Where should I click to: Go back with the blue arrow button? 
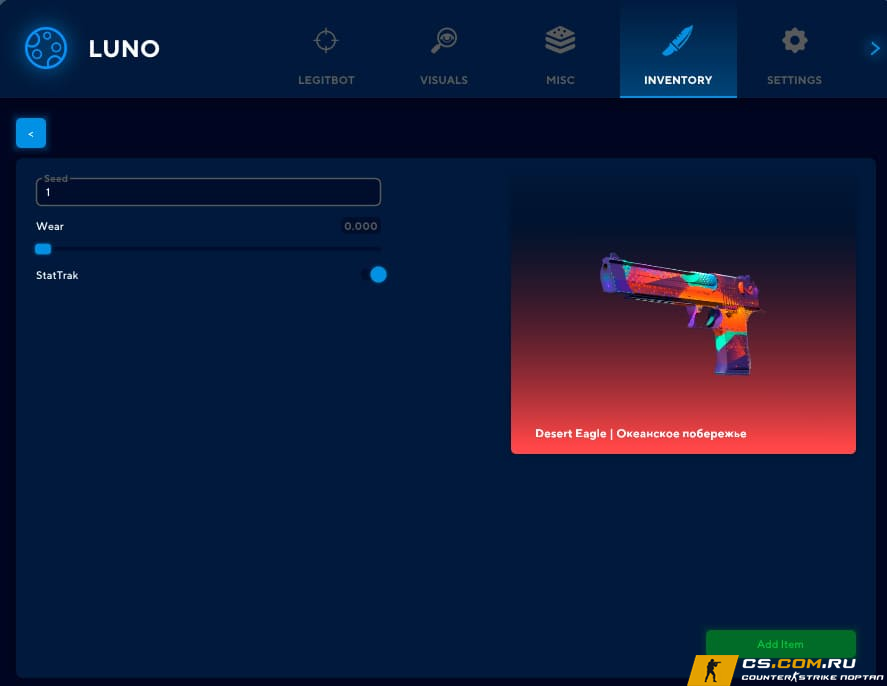[x=31, y=133]
